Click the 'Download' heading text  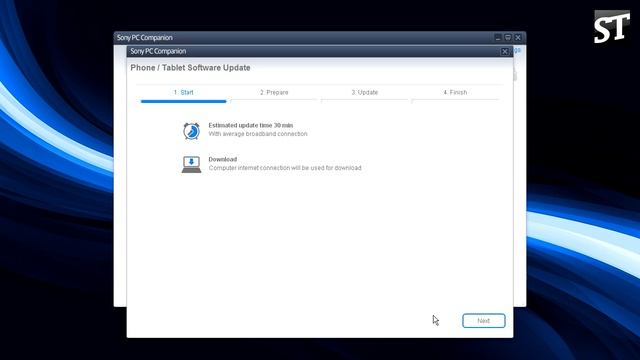pos(222,159)
